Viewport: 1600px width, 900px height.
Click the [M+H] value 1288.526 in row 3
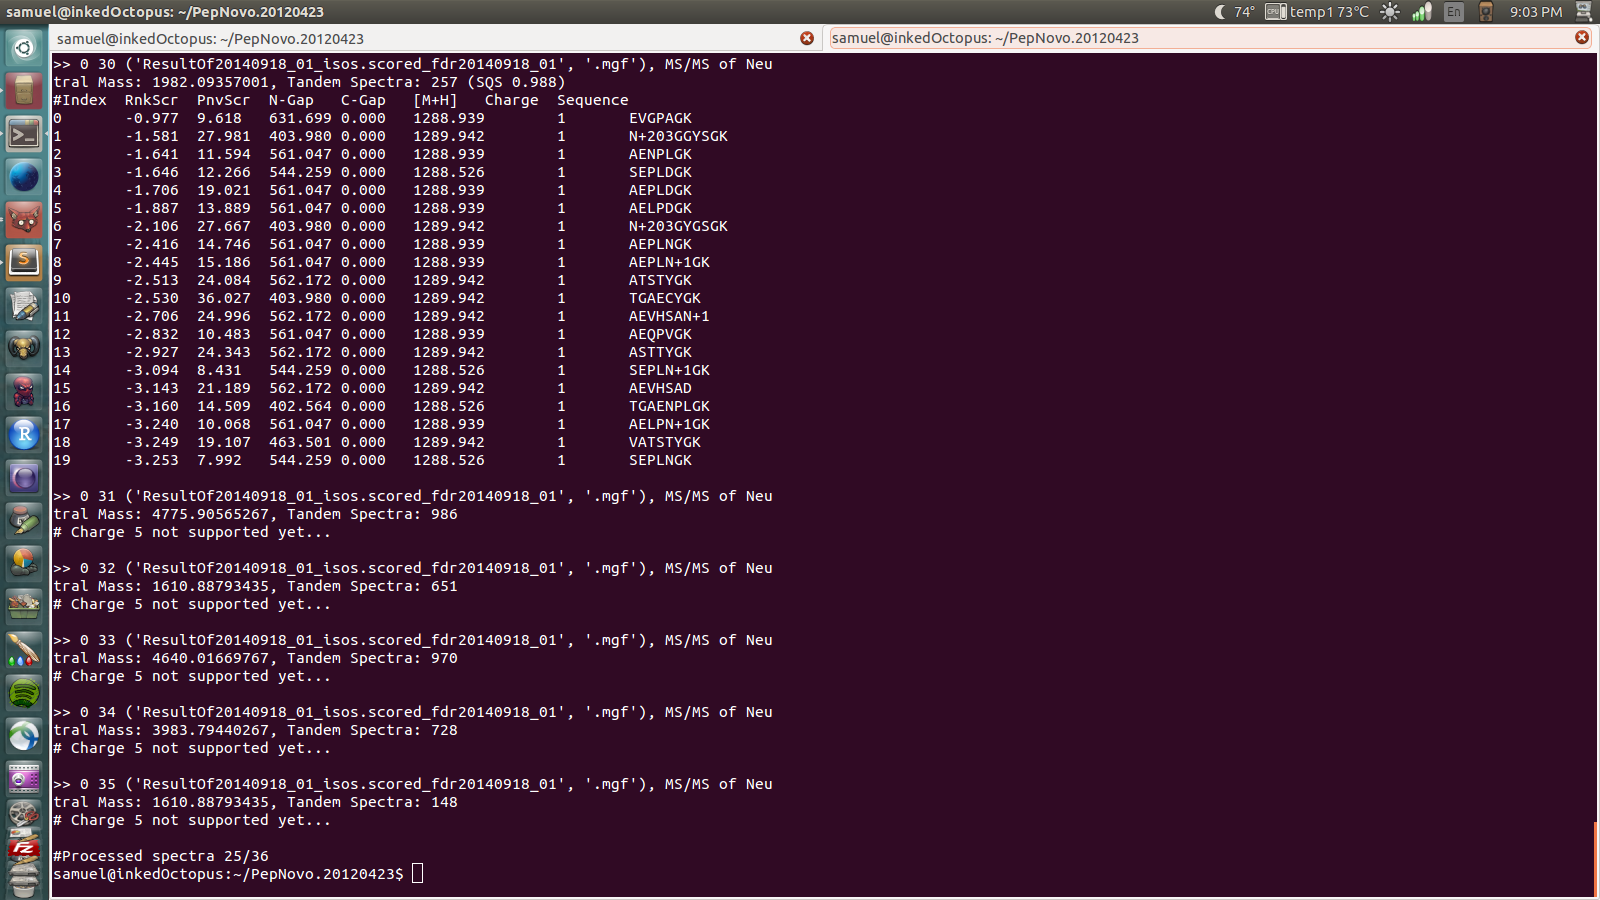click(x=449, y=172)
